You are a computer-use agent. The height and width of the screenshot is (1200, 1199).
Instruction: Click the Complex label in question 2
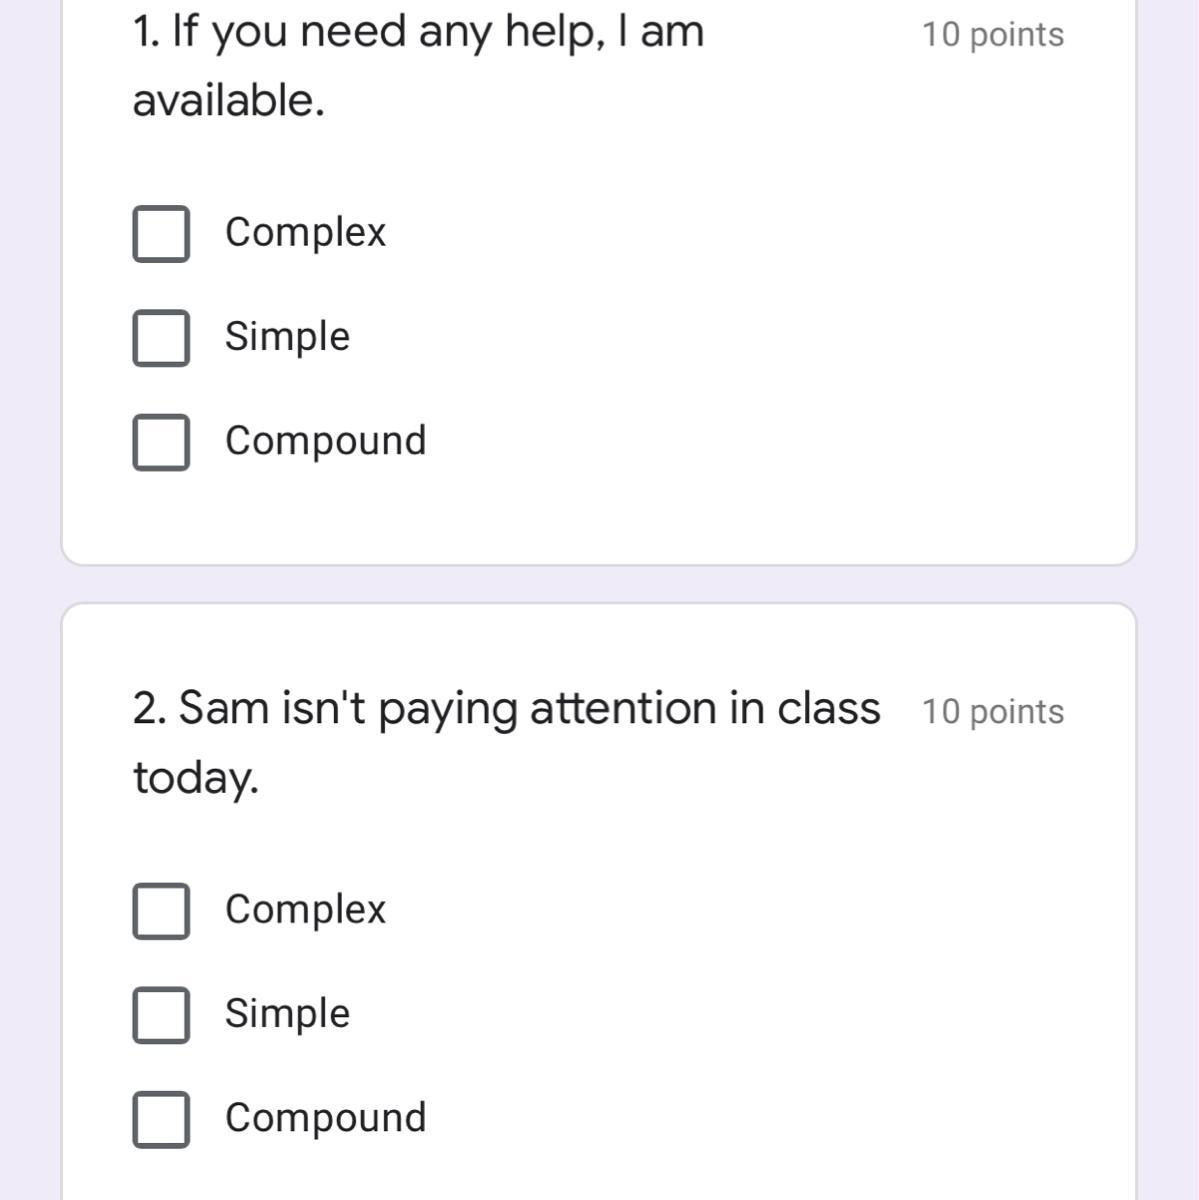coord(305,910)
